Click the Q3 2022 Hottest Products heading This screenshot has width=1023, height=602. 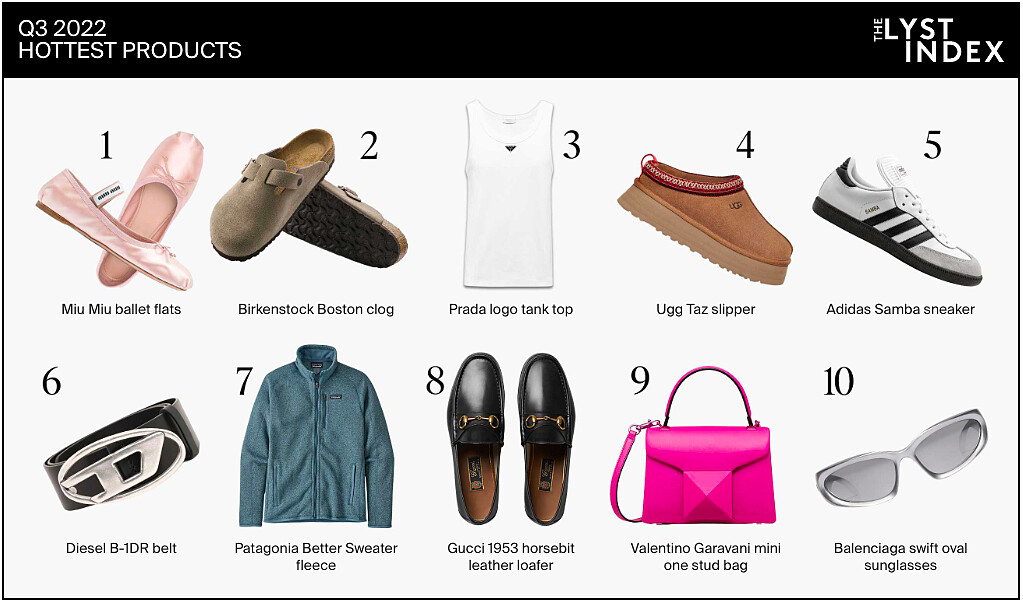click(130, 39)
